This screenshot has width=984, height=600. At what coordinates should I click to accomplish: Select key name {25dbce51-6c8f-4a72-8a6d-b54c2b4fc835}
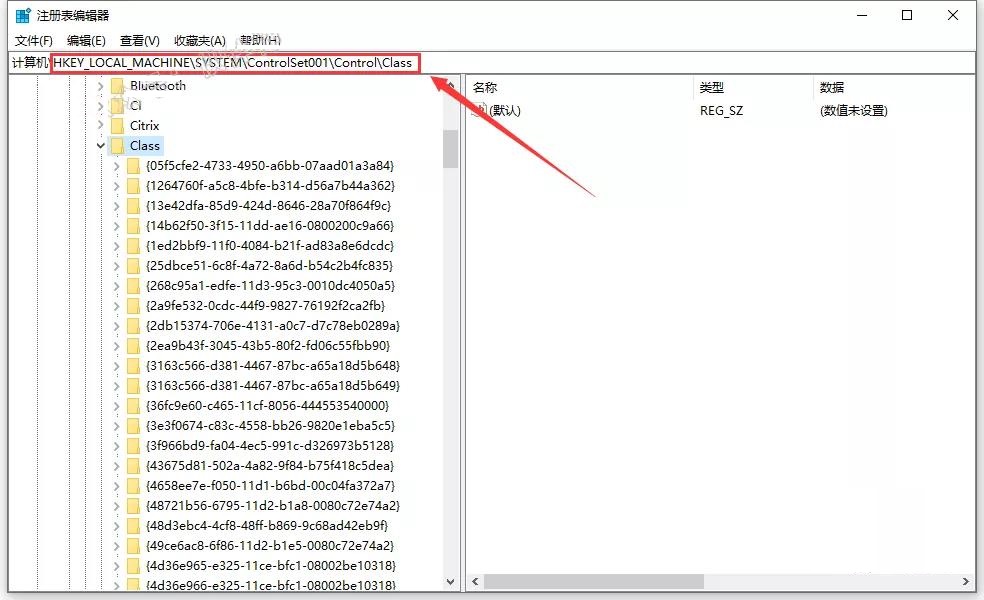tap(269, 266)
